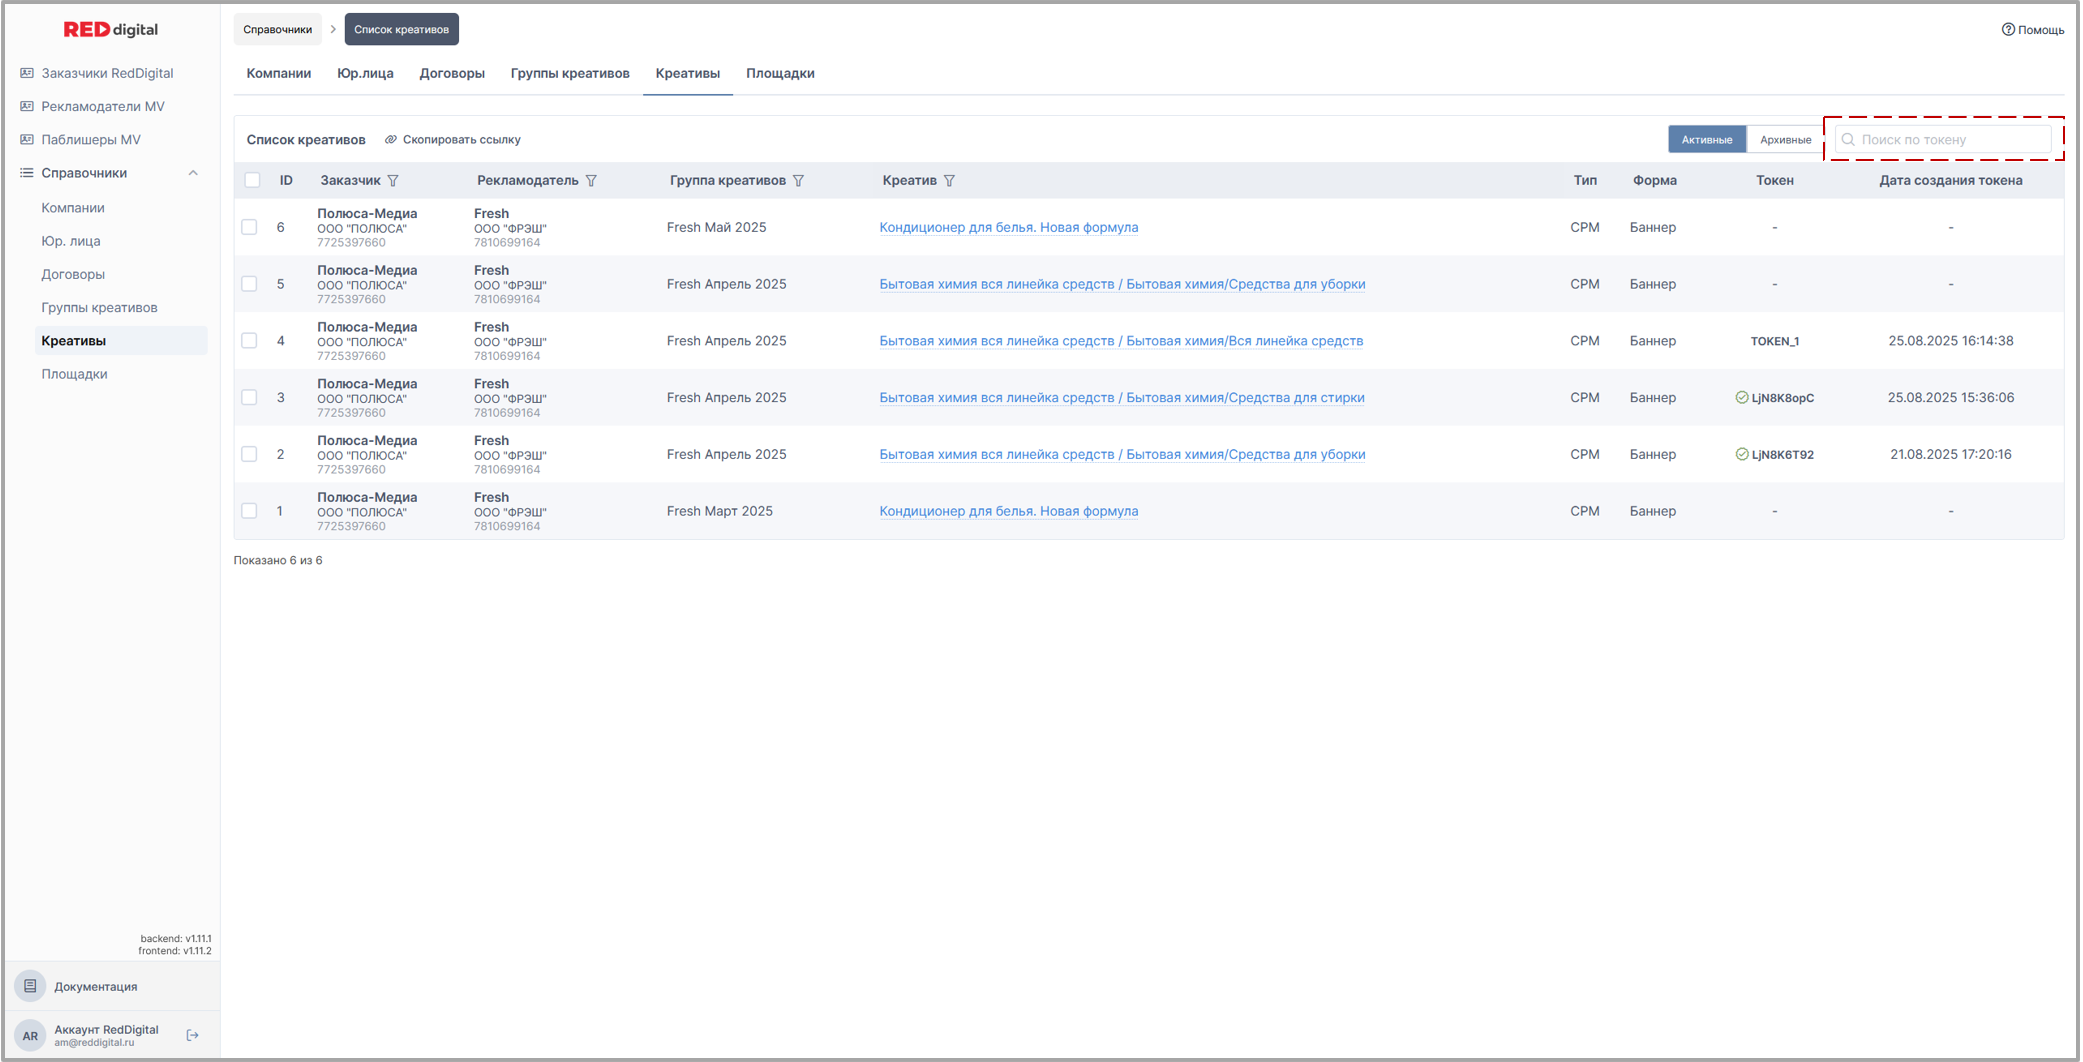
Task: Click the Заказчики RedDigital sidebar icon
Action: point(27,73)
